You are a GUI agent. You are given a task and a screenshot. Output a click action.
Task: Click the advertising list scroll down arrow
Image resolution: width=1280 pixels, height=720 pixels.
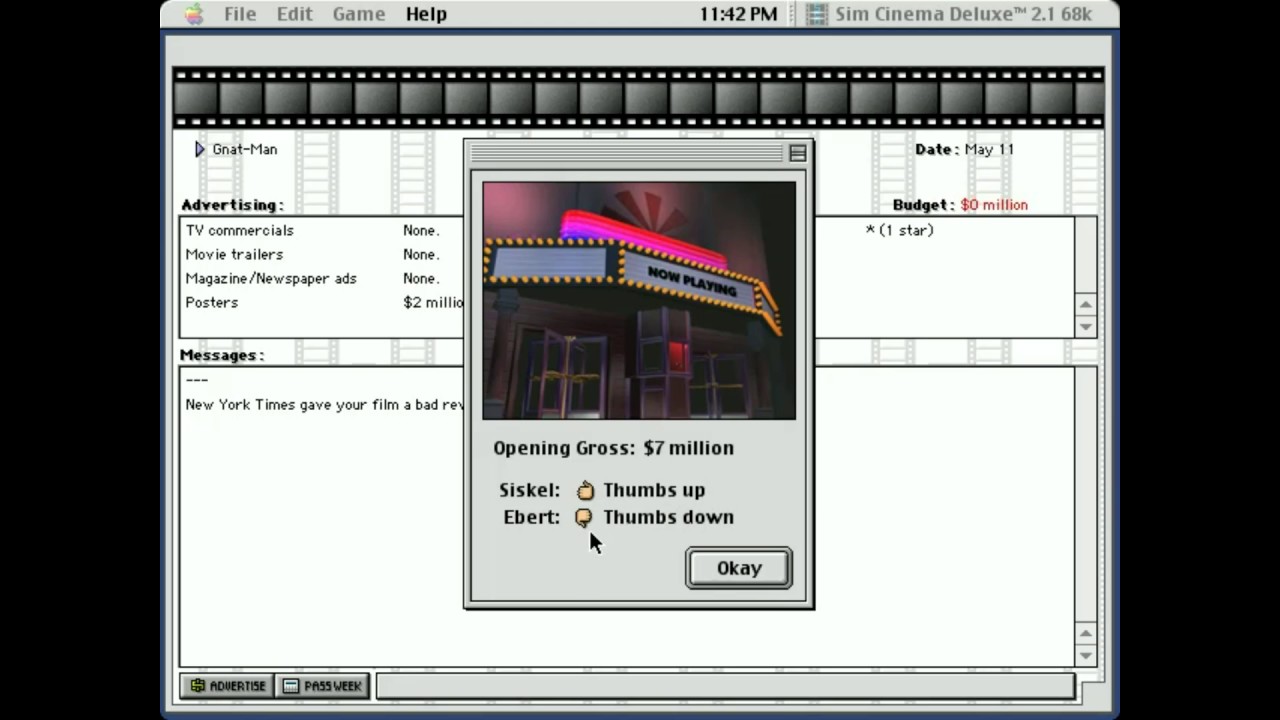(x=1086, y=327)
